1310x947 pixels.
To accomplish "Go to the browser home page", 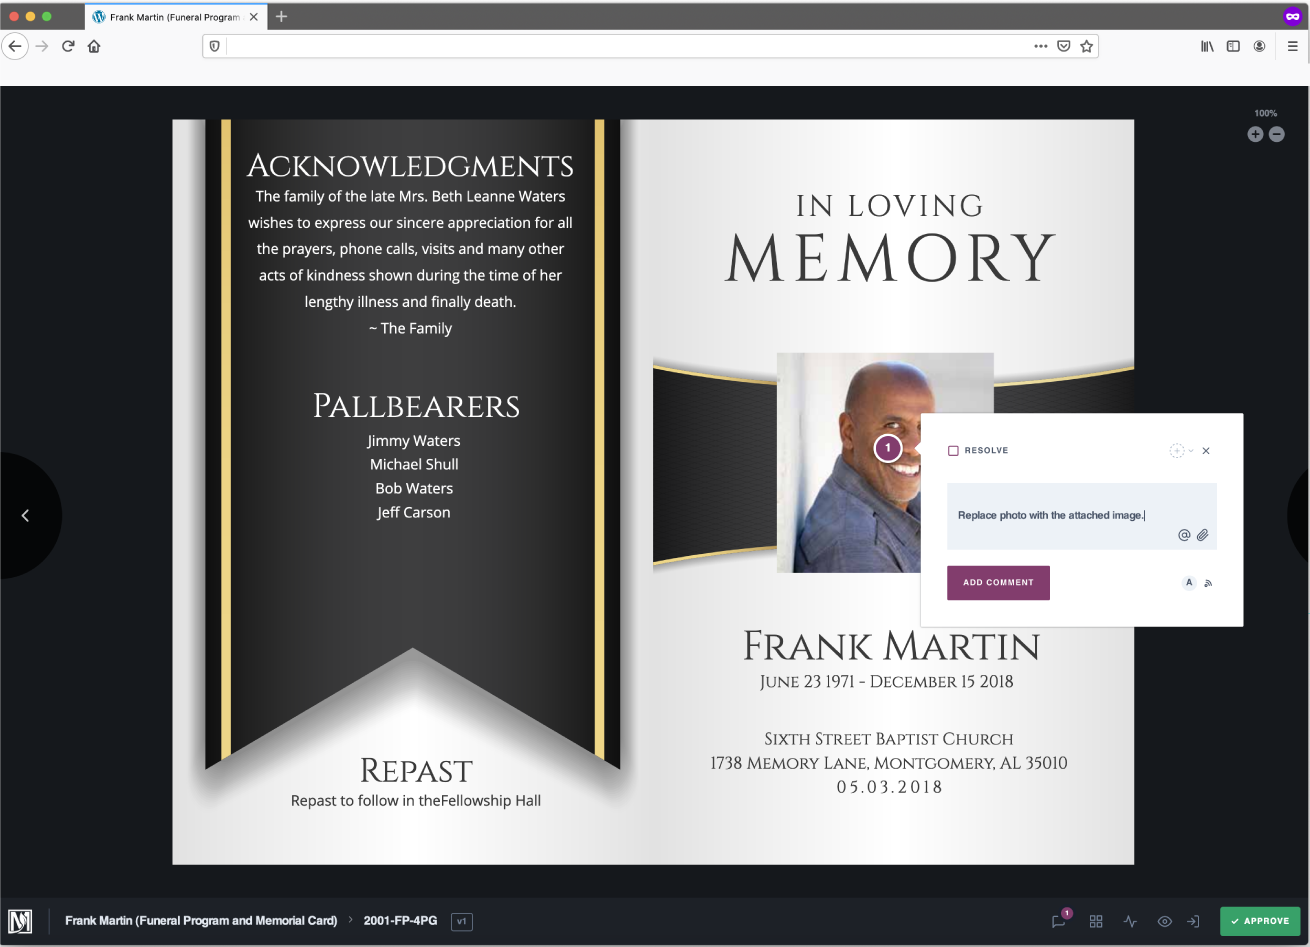I will click(94, 46).
